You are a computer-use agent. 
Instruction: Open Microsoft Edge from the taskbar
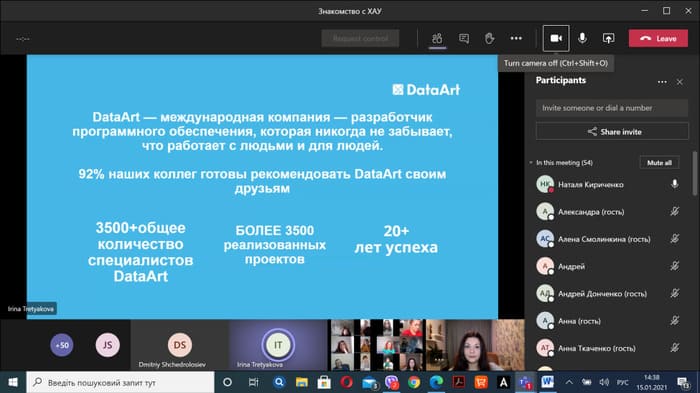[437, 382]
